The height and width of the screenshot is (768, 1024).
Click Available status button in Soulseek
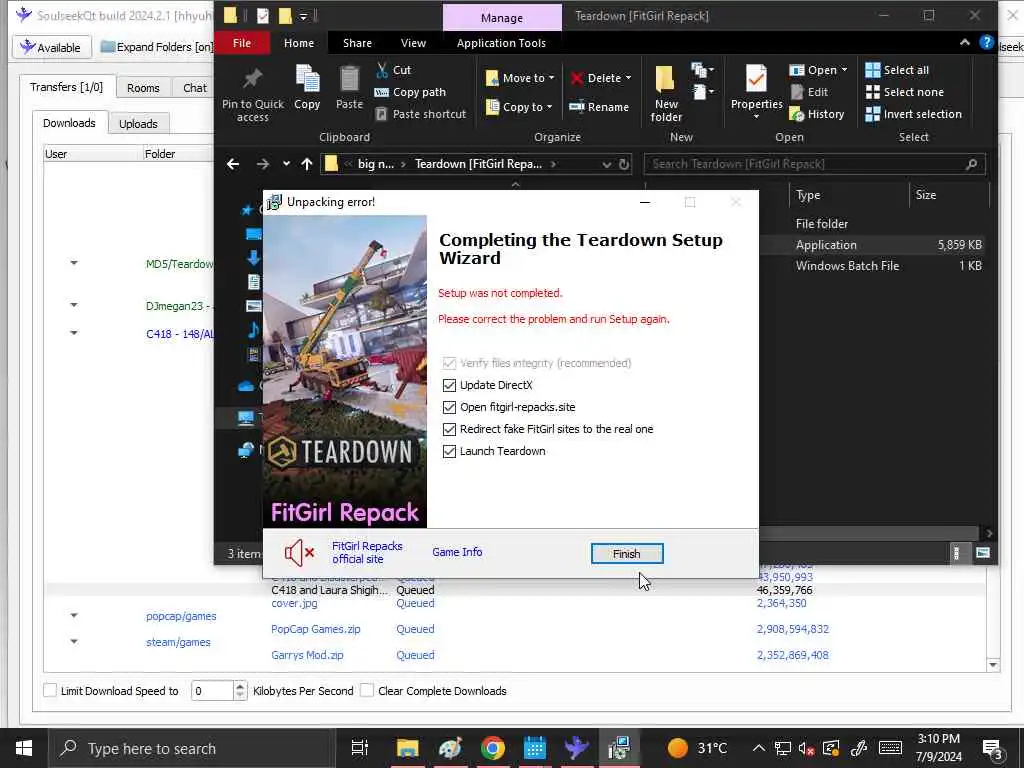click(x=50, y=47)
